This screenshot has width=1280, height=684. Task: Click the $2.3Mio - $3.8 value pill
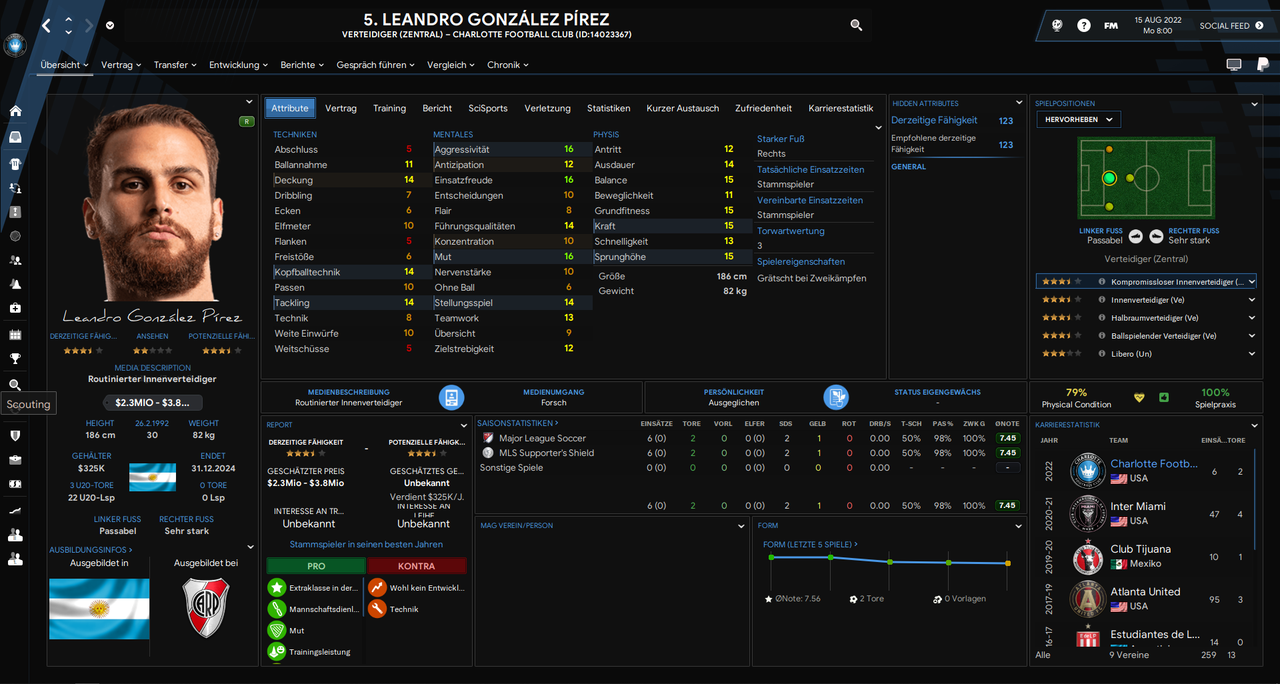point(154,402)
